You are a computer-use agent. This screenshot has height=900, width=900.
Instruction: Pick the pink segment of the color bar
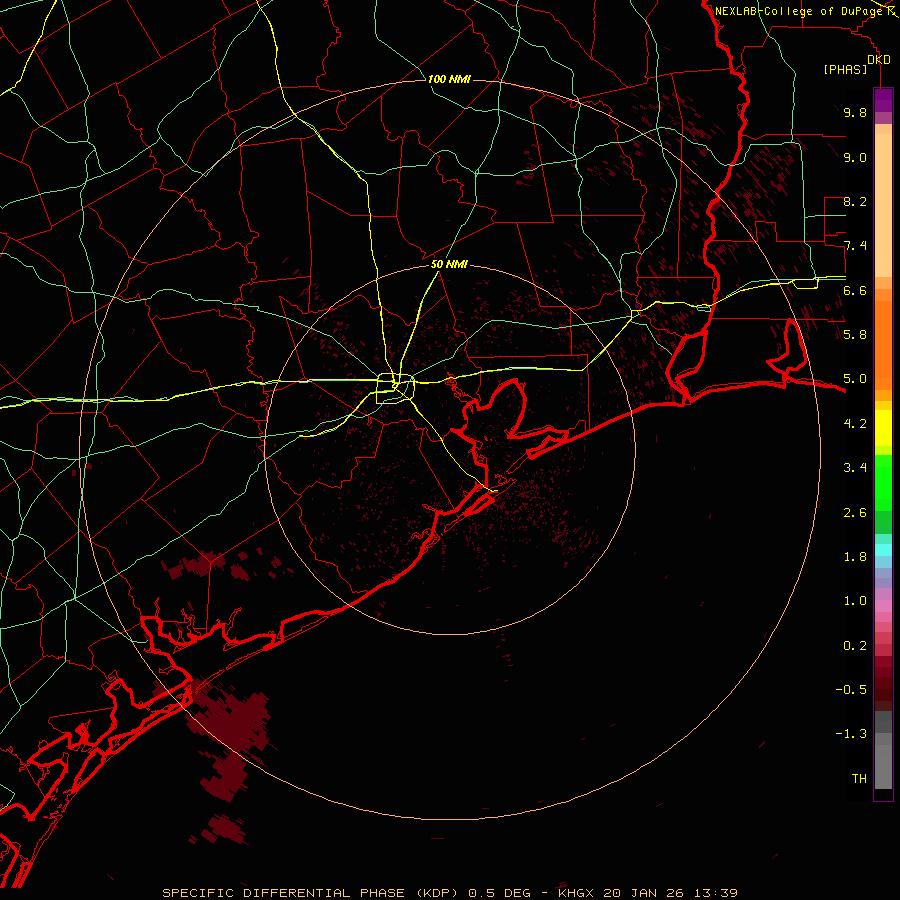(x=883, y=606)
